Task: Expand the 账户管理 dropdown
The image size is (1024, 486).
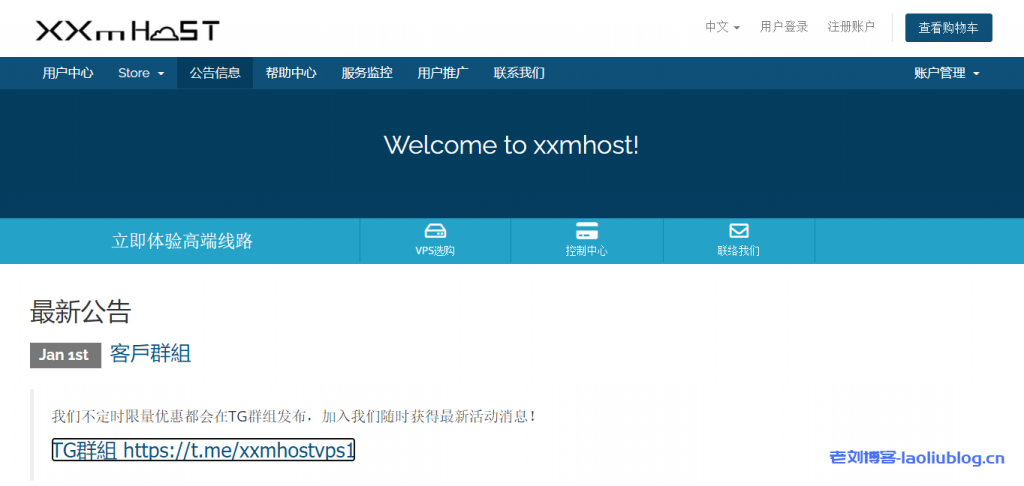Action: [946, 73]
